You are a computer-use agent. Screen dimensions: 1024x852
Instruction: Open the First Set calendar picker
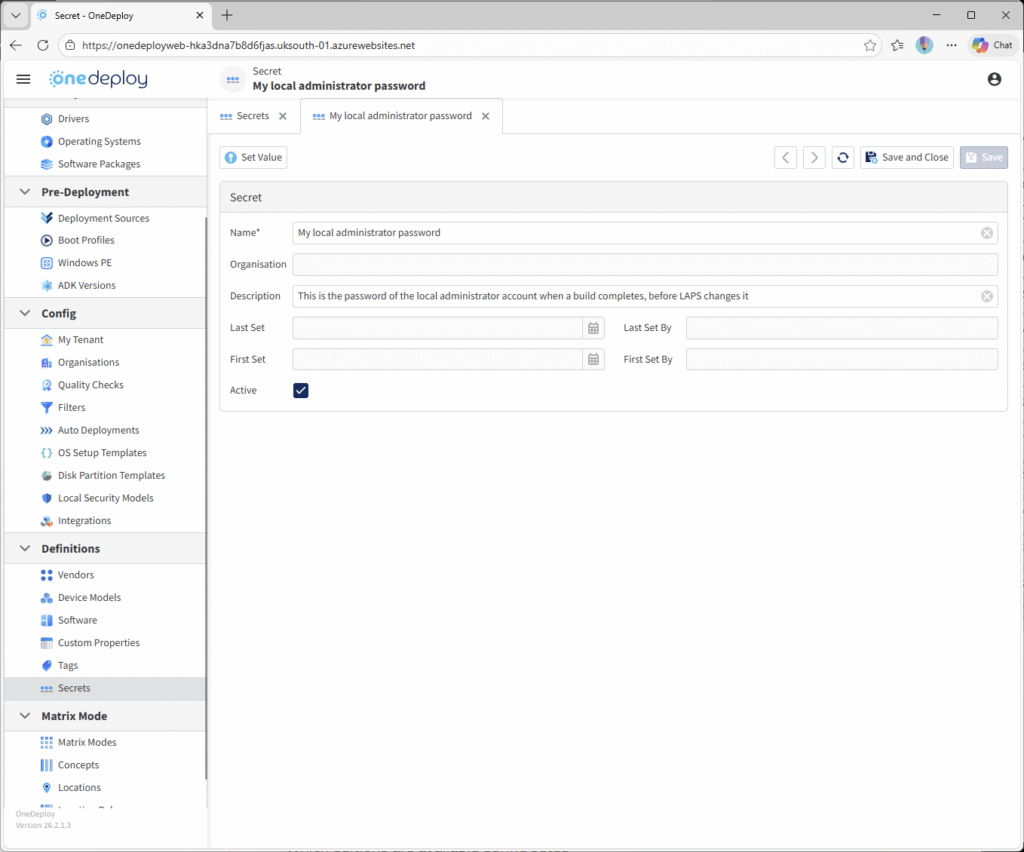(x=593, y=359)
